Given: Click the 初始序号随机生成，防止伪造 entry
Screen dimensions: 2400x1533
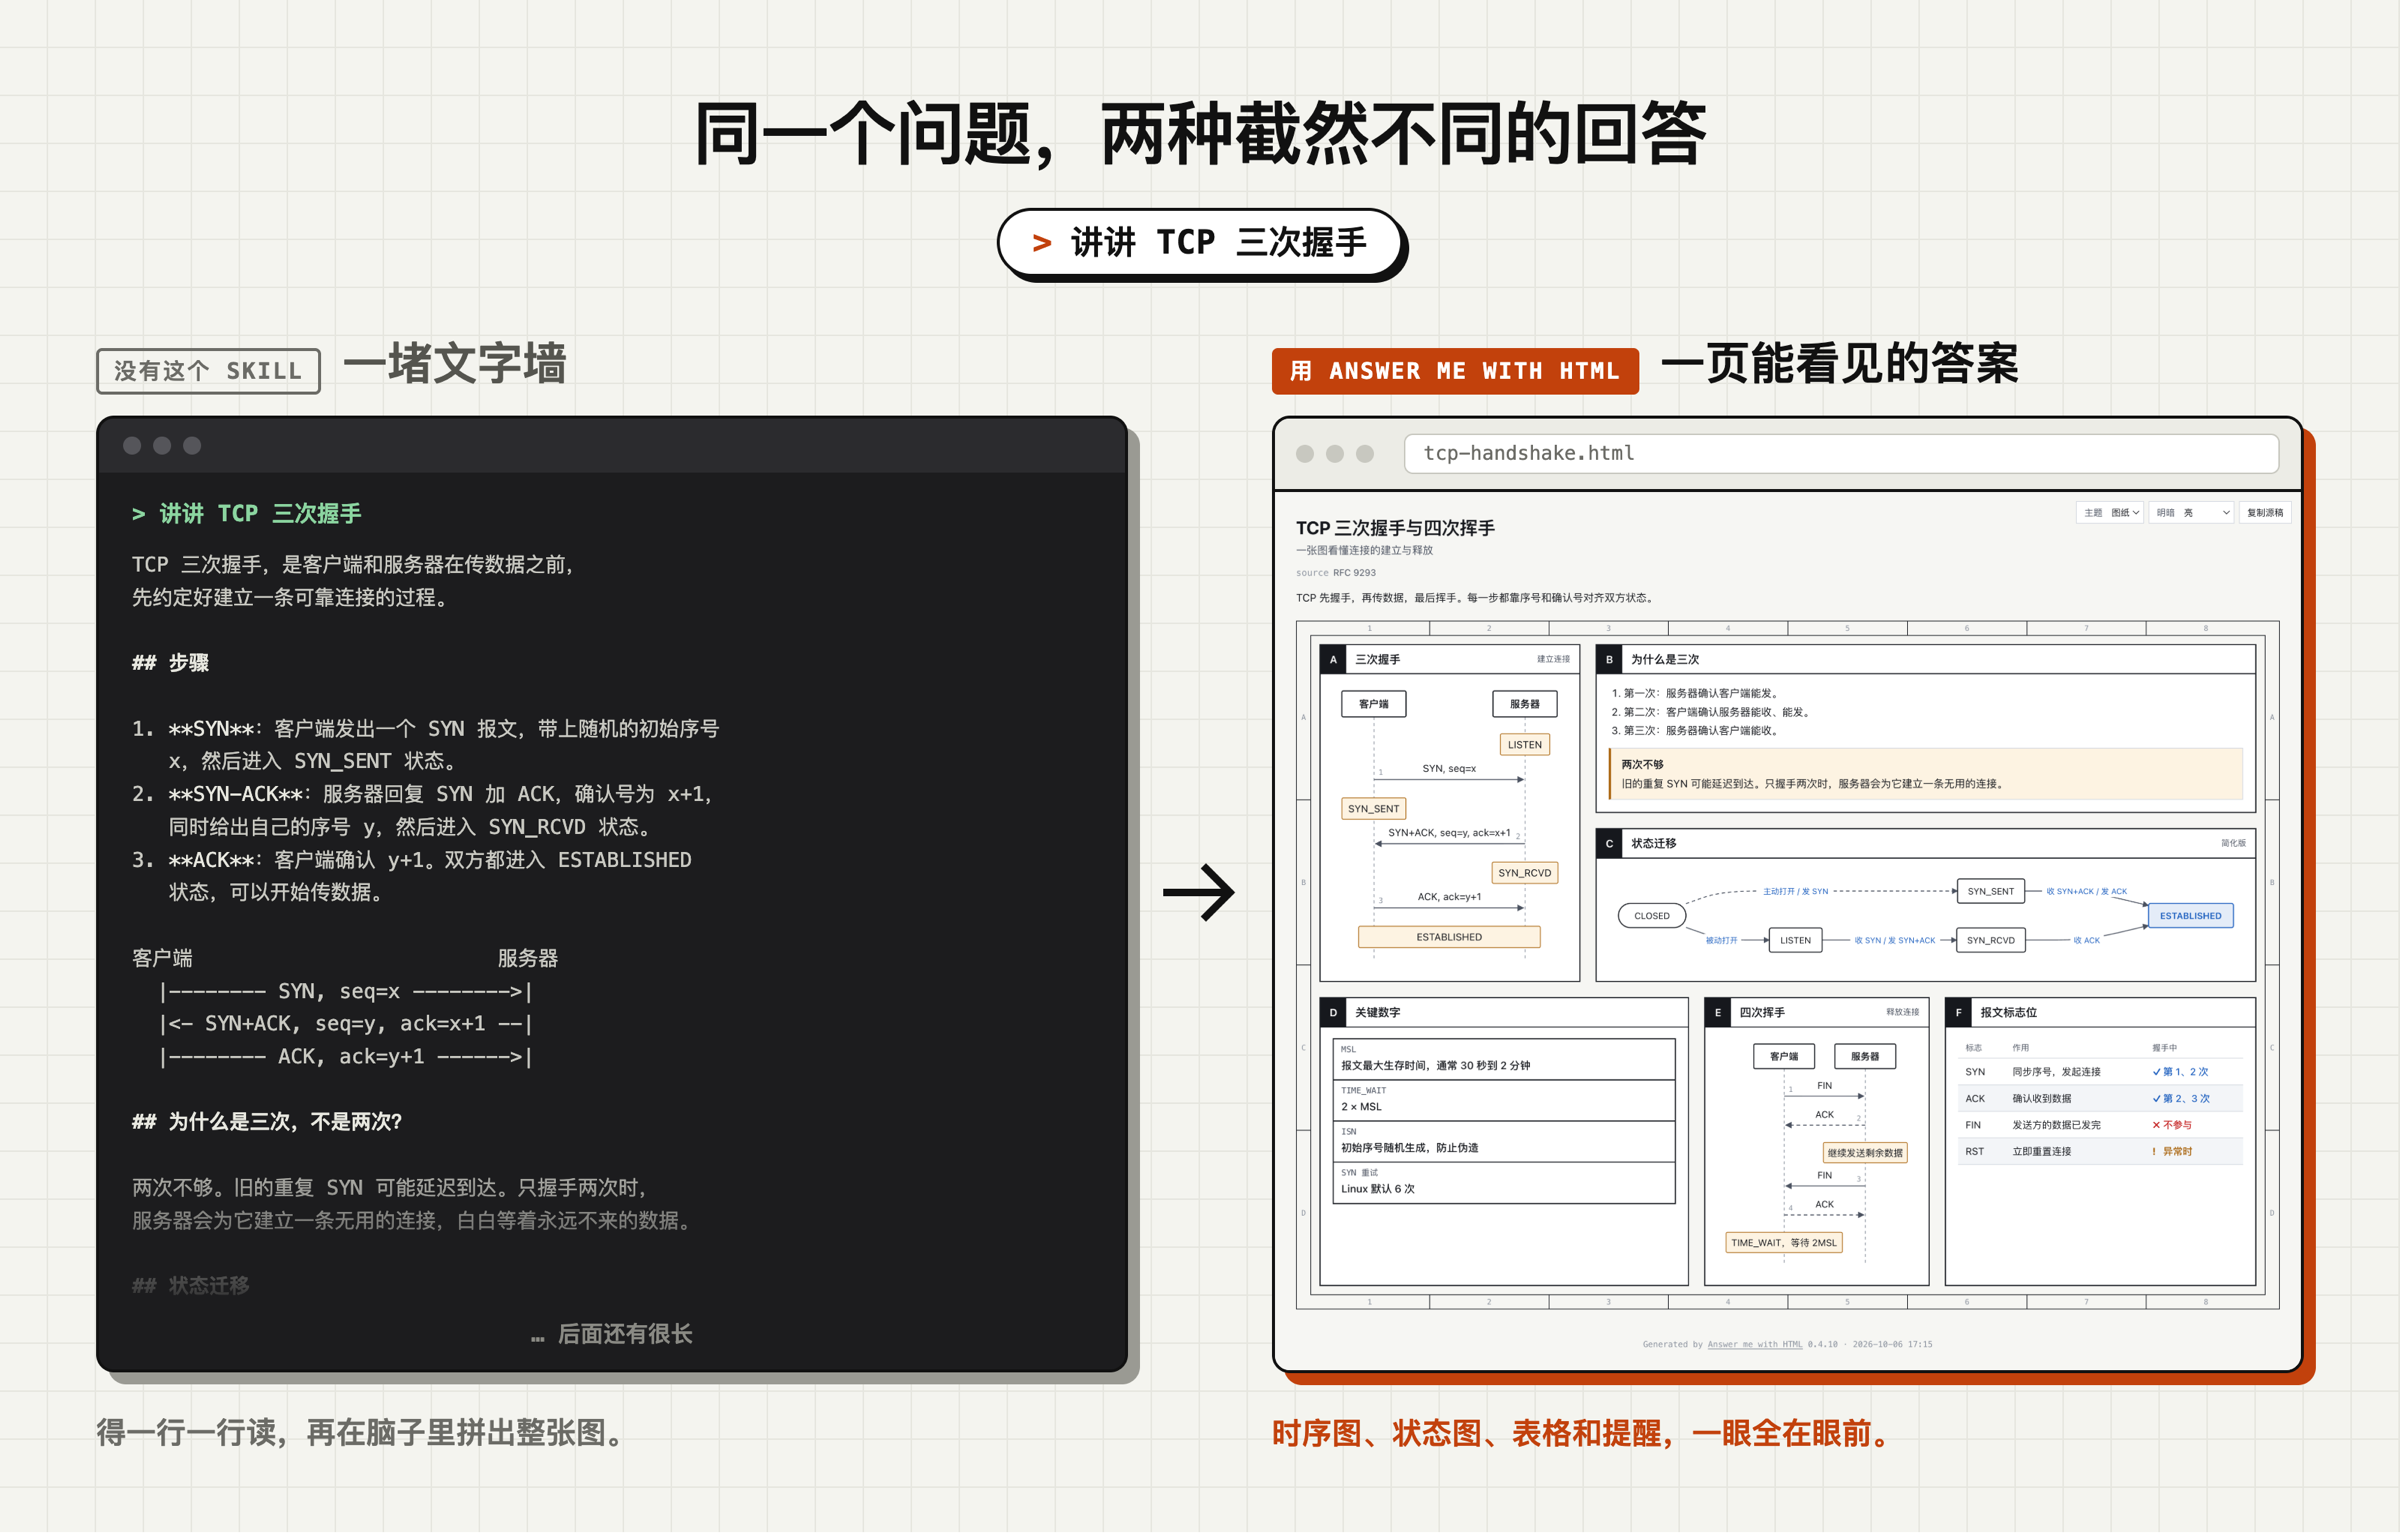Looking at the screenshot, I should (x=1410, y=1148).
